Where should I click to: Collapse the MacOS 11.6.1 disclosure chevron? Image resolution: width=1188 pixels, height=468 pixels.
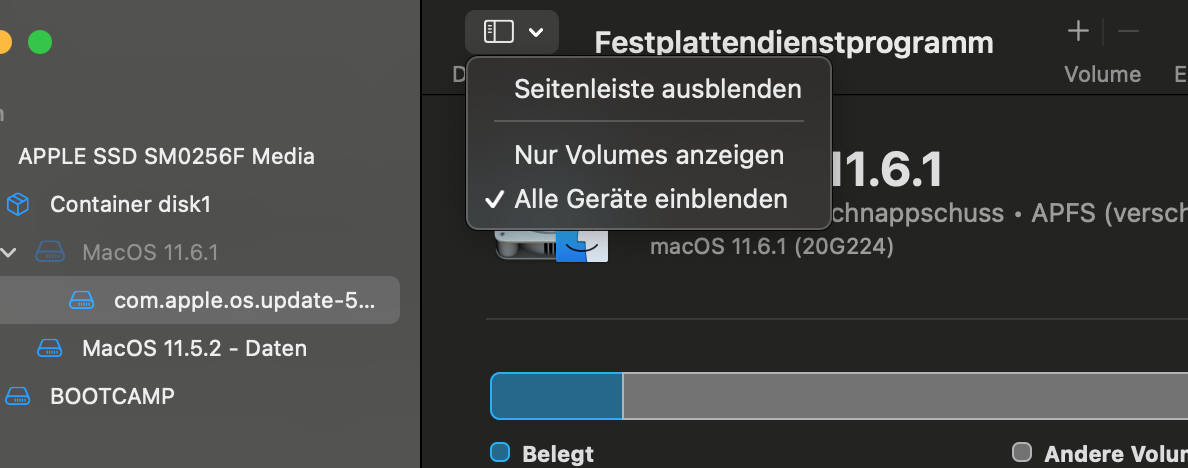[9, 252]
